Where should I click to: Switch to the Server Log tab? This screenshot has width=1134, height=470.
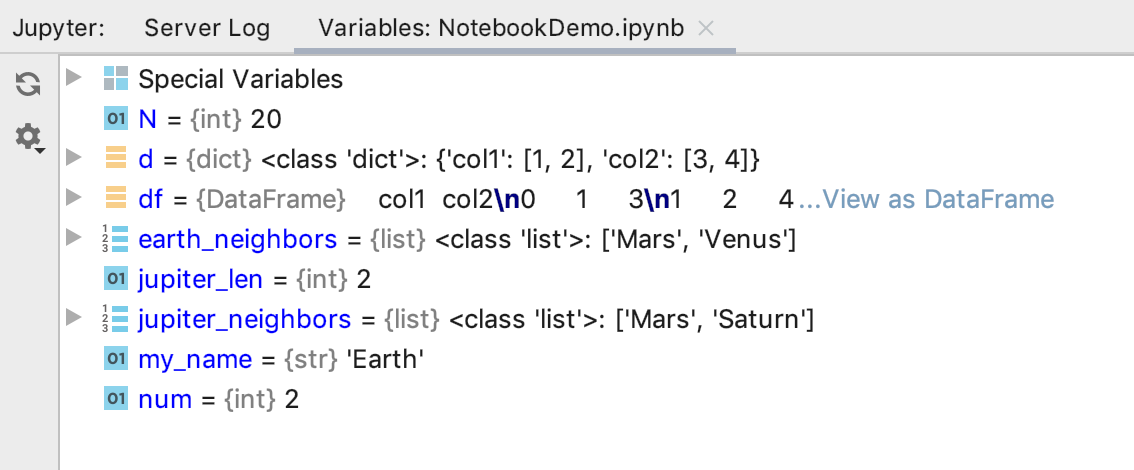pos(207,28)
